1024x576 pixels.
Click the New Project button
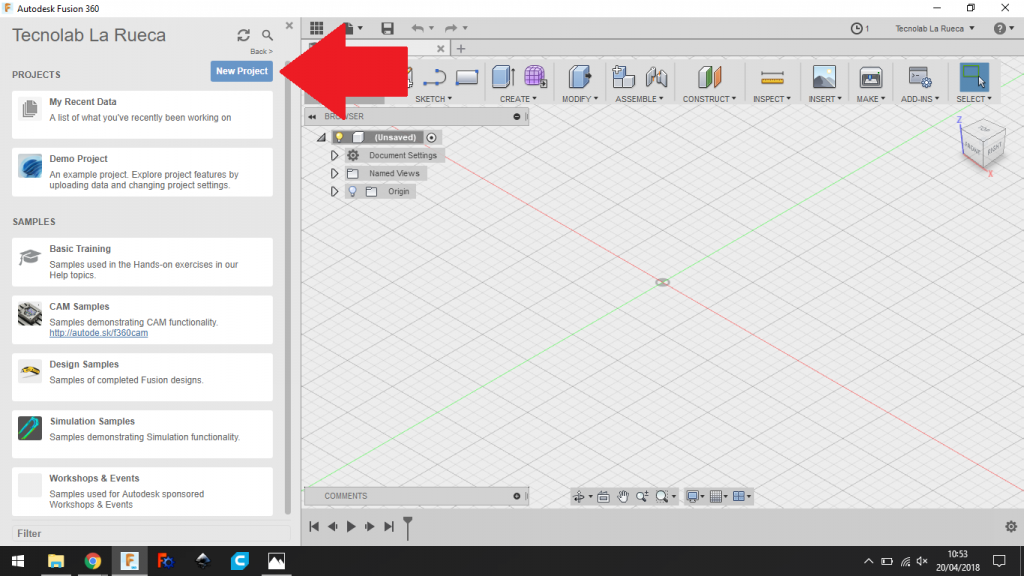pyautogui.click(x=241, y=71)
